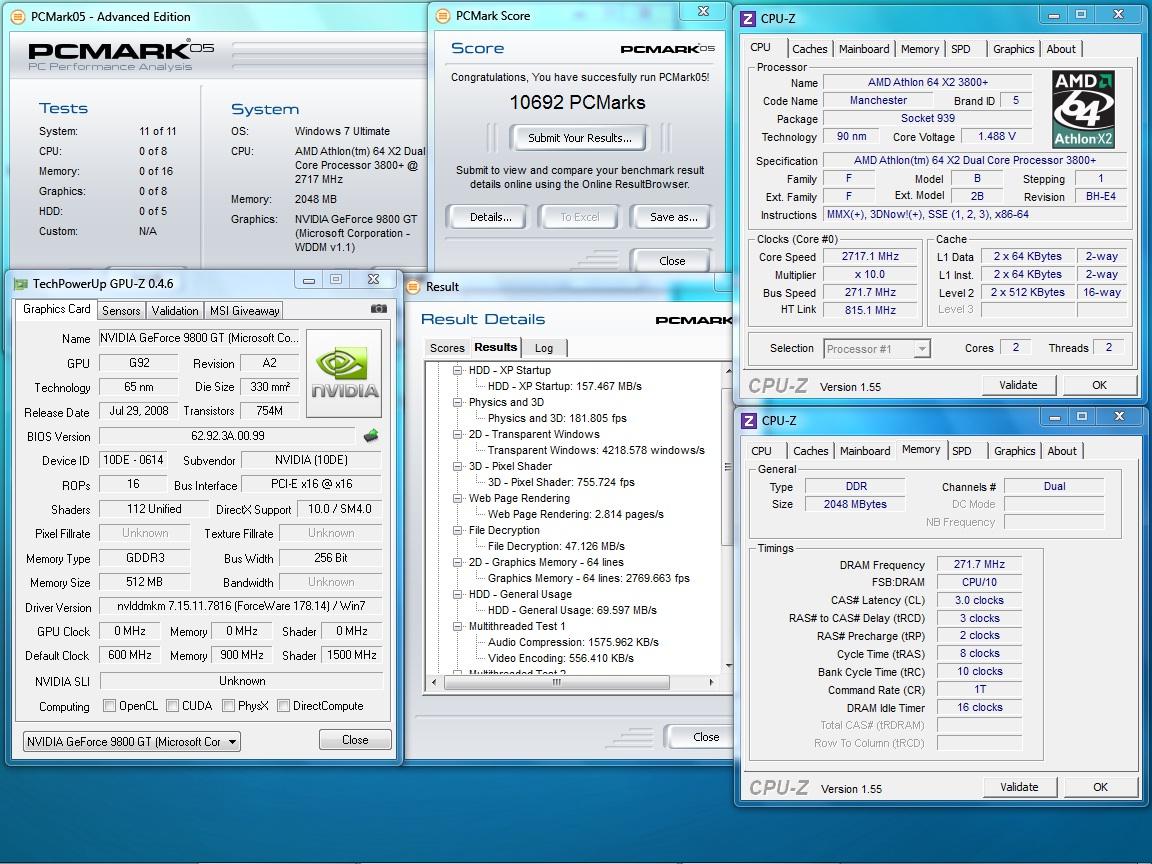This screenshot has height=864, width=1152.
Task: Enable the OpenCL checkbox
Action: pos(109,705)
